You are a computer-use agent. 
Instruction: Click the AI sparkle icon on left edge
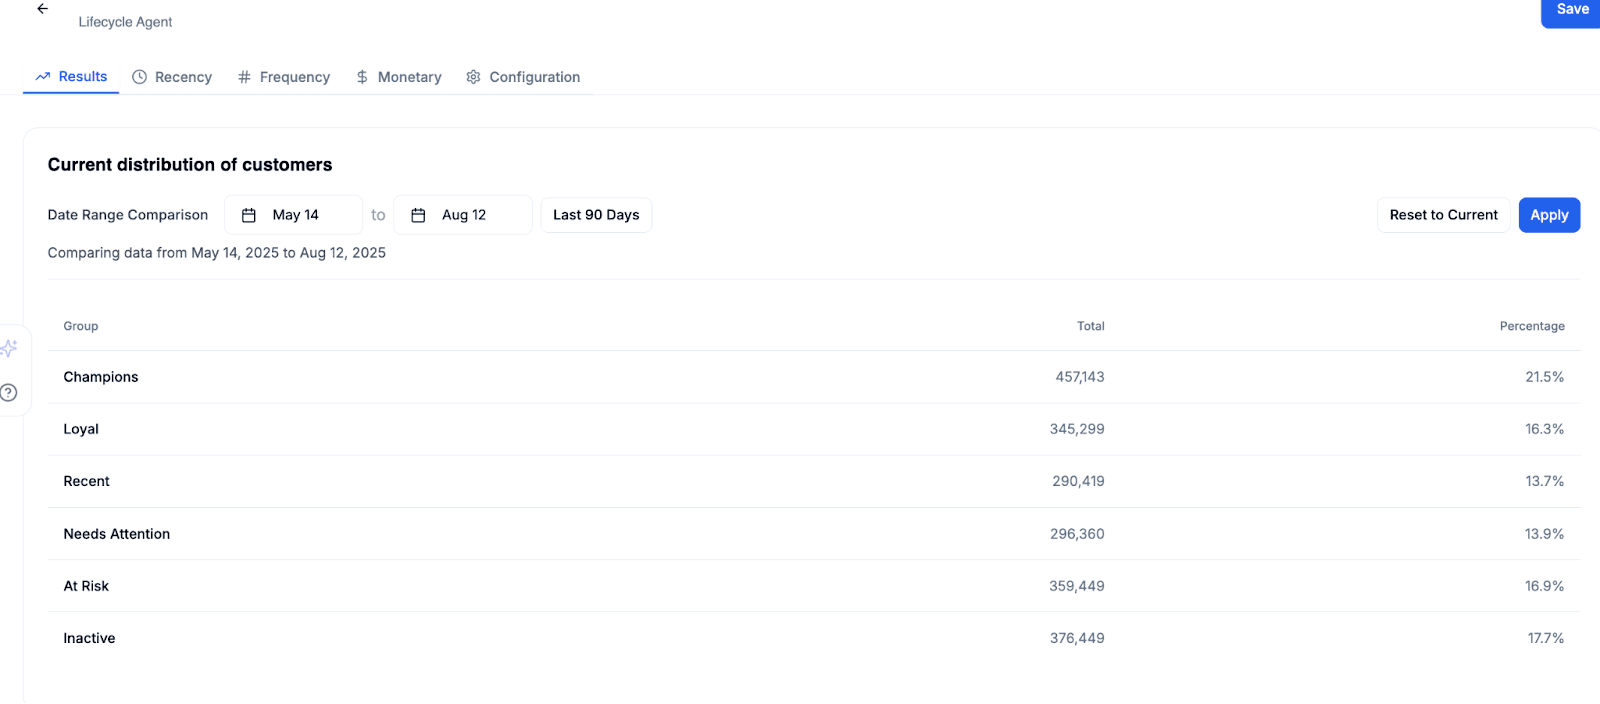[x=9, y=348]
